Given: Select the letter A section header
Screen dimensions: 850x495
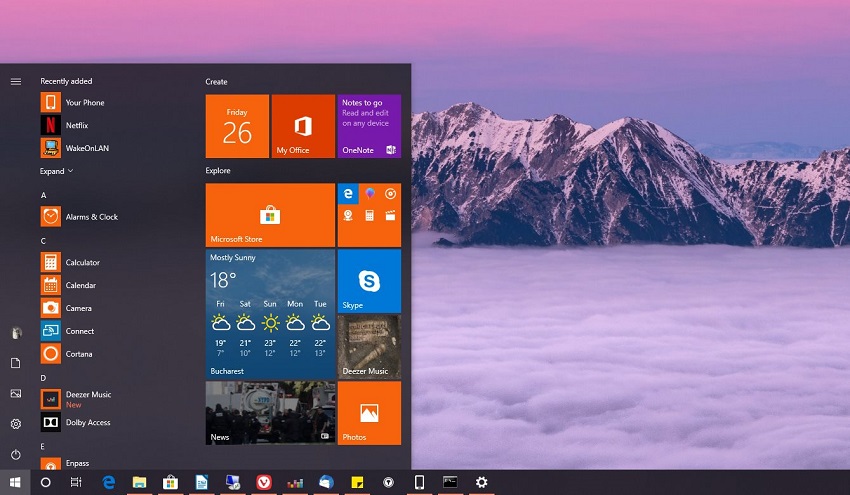Looking at the screenshot, I should coord(43,195).
